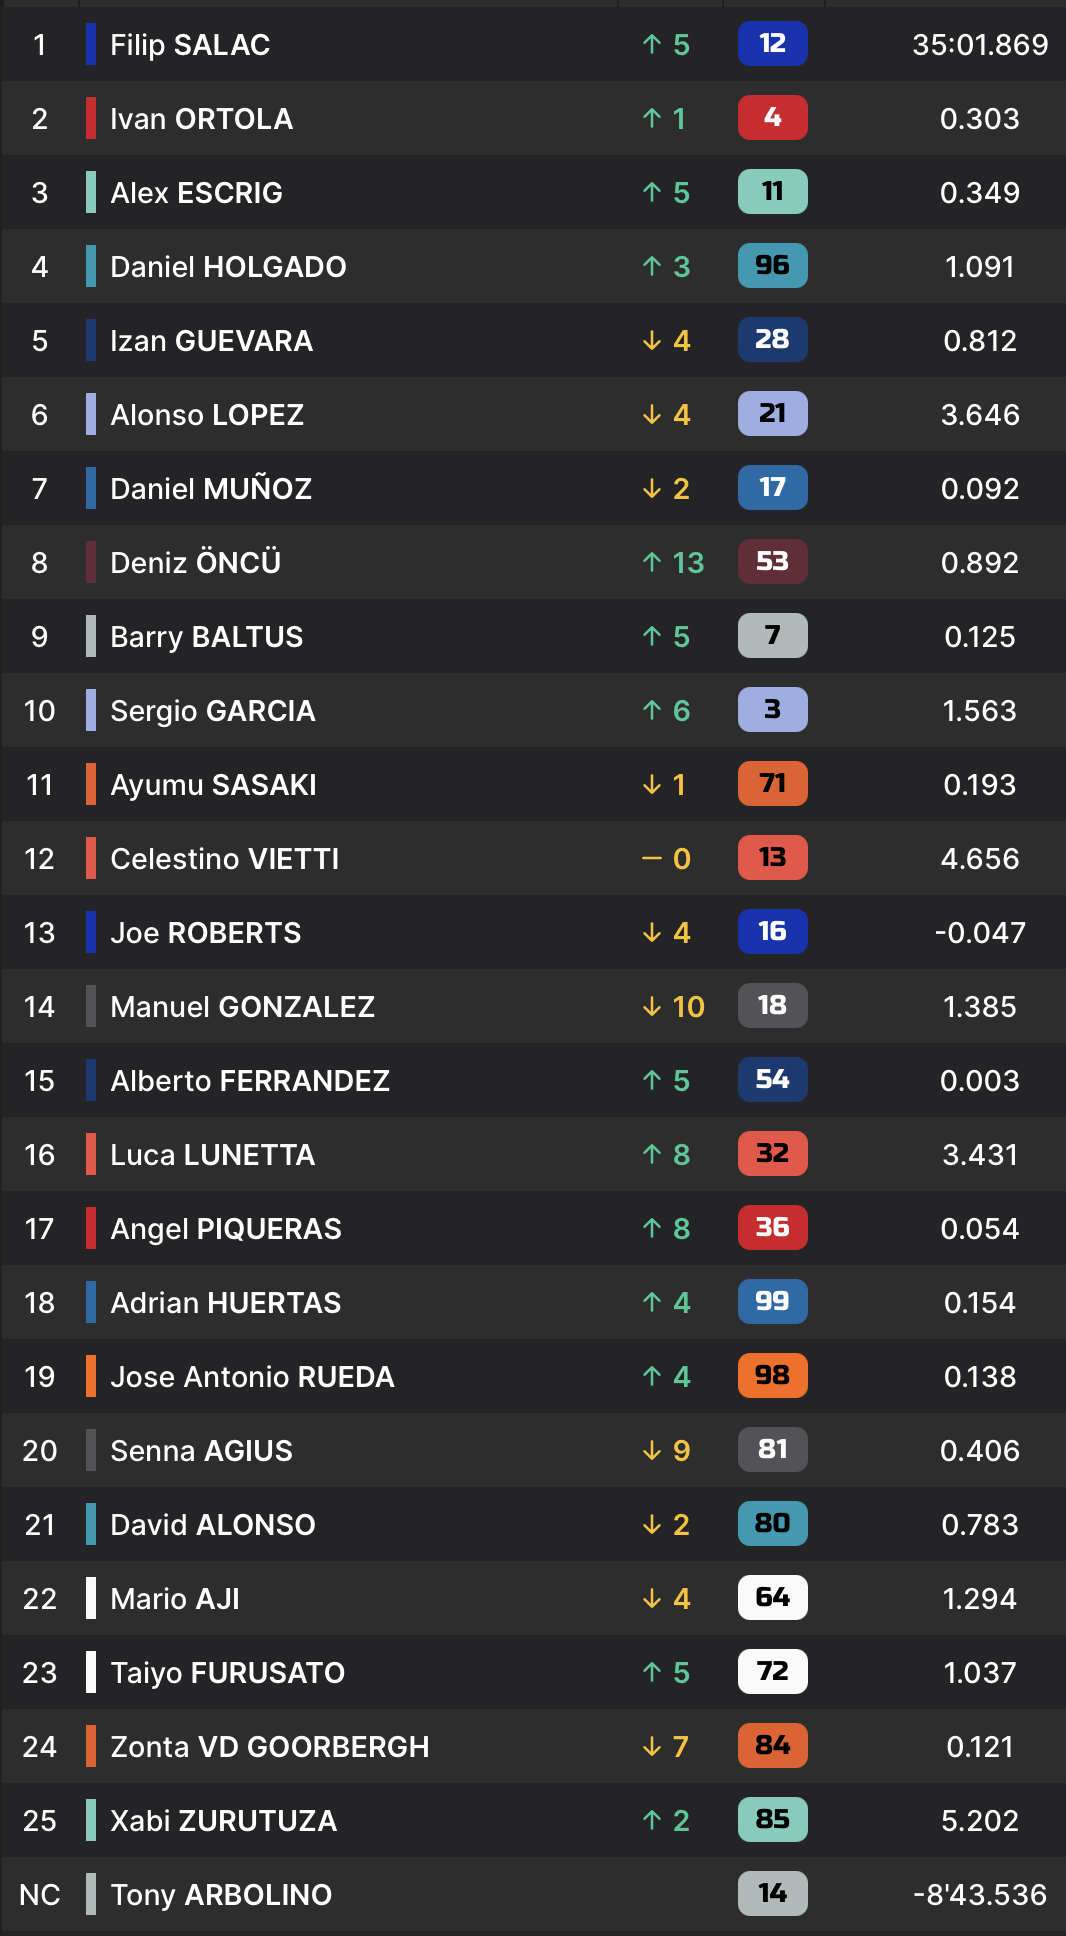
Task: Open Filip SALAC rider entry
Action: click(x=533, y=44)
